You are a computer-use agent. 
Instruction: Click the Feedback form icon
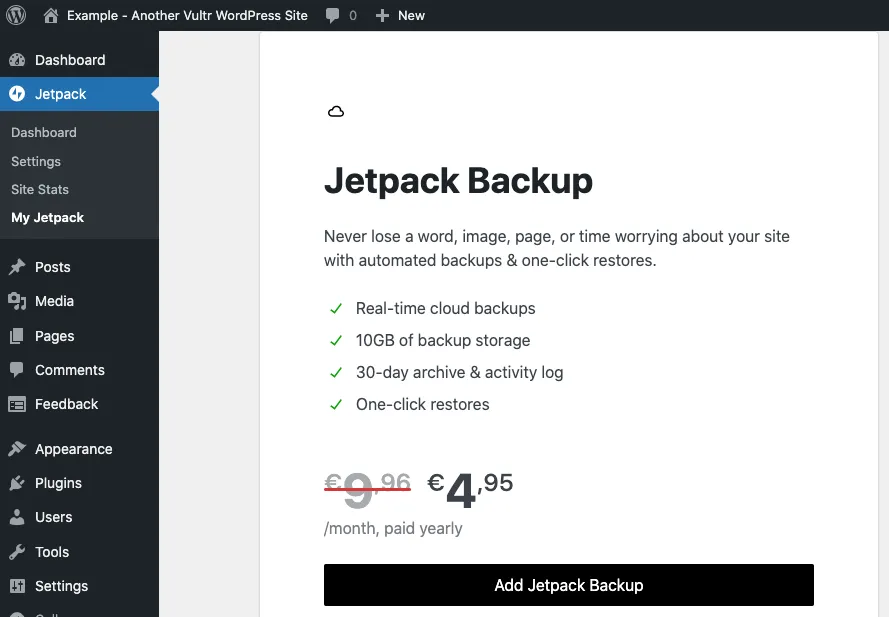(x=17, y=404)
